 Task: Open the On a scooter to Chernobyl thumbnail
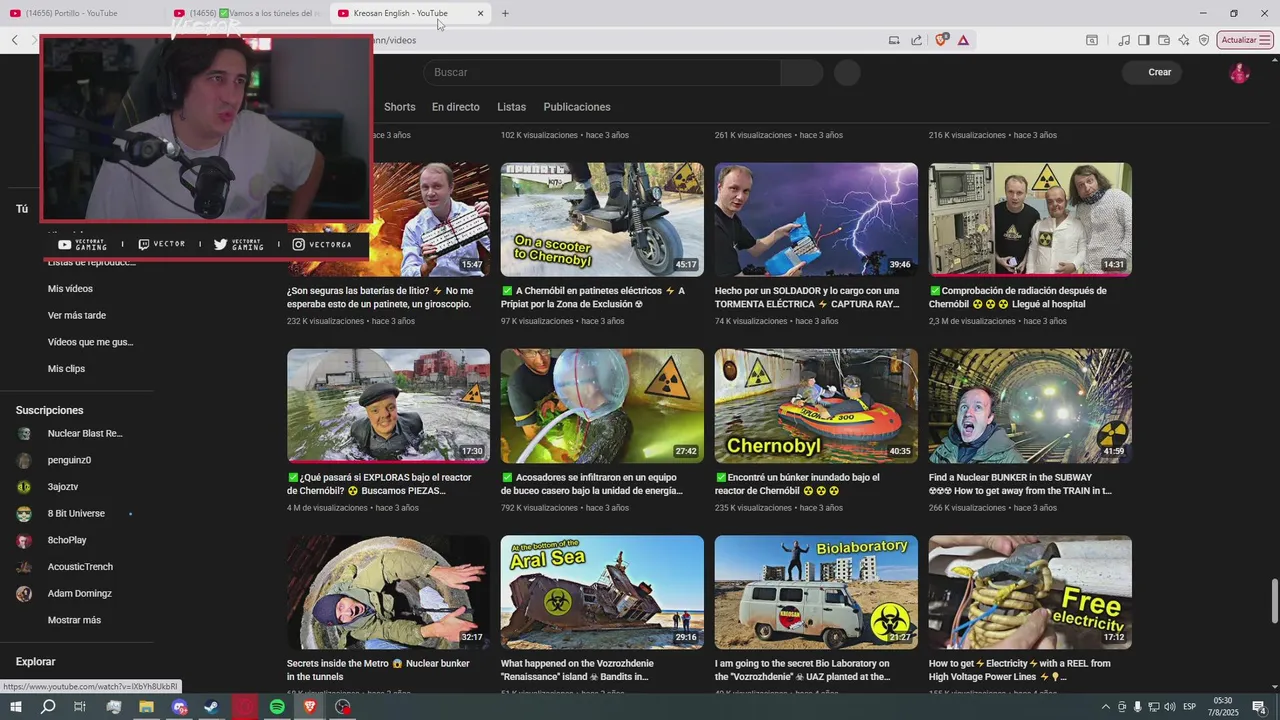(x=602, y=219)
